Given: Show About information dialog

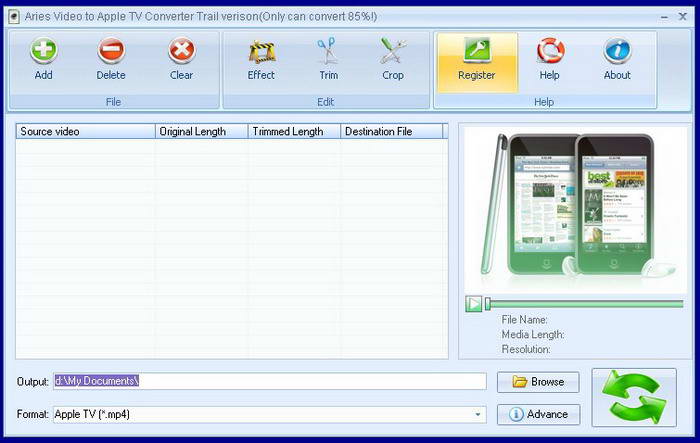Looking at the screenshot, I should (617, 60).
